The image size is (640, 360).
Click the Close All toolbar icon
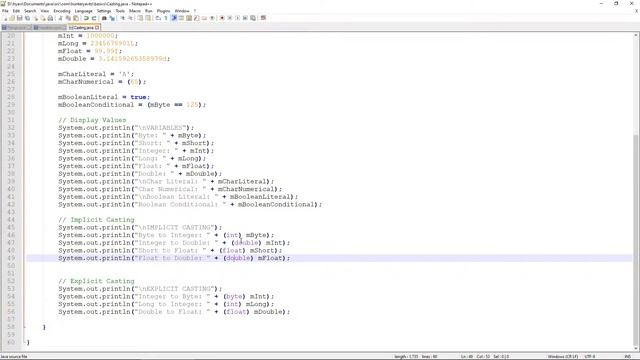pyautogui.click(x=43, y=18)
